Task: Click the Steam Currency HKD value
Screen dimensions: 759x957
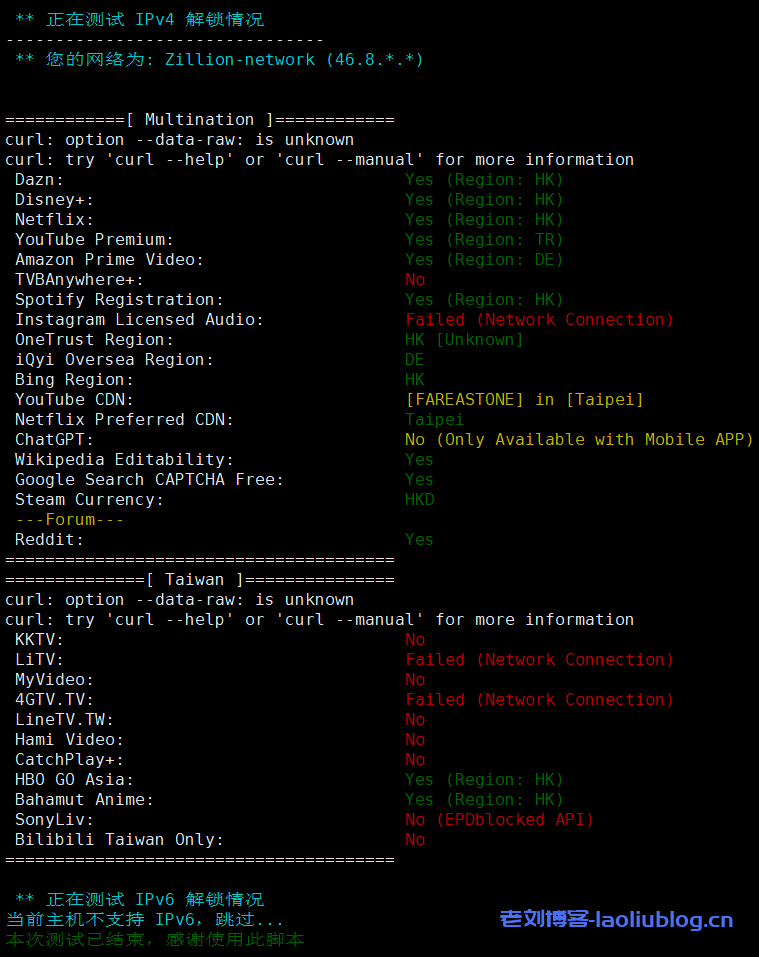Action: pos(420,500)
